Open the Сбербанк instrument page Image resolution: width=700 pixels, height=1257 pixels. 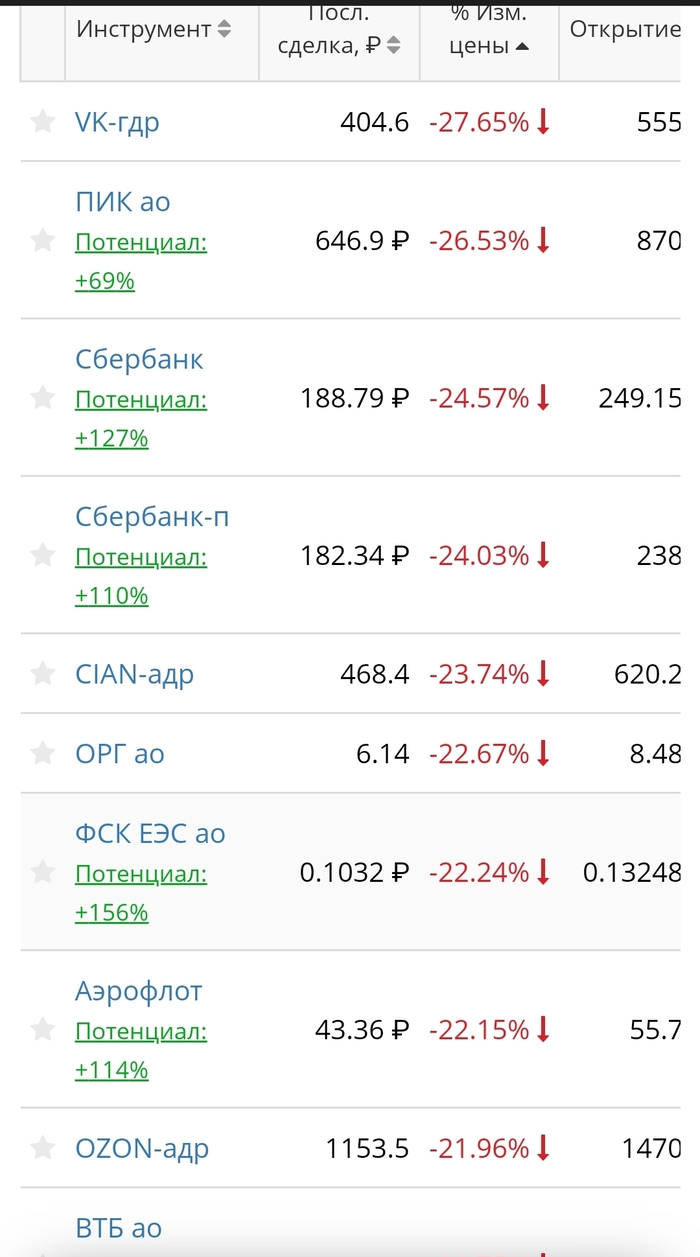click(x=139, y=358)
